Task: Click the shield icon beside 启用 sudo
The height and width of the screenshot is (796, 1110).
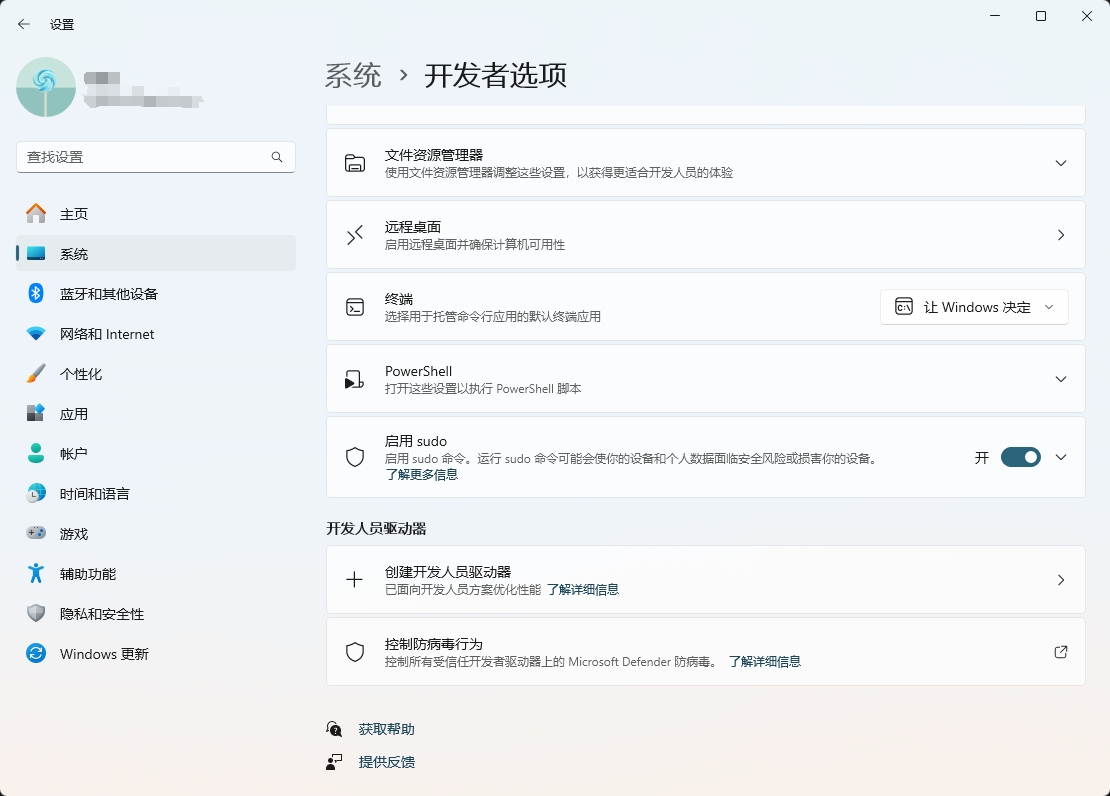Action: 355,457
